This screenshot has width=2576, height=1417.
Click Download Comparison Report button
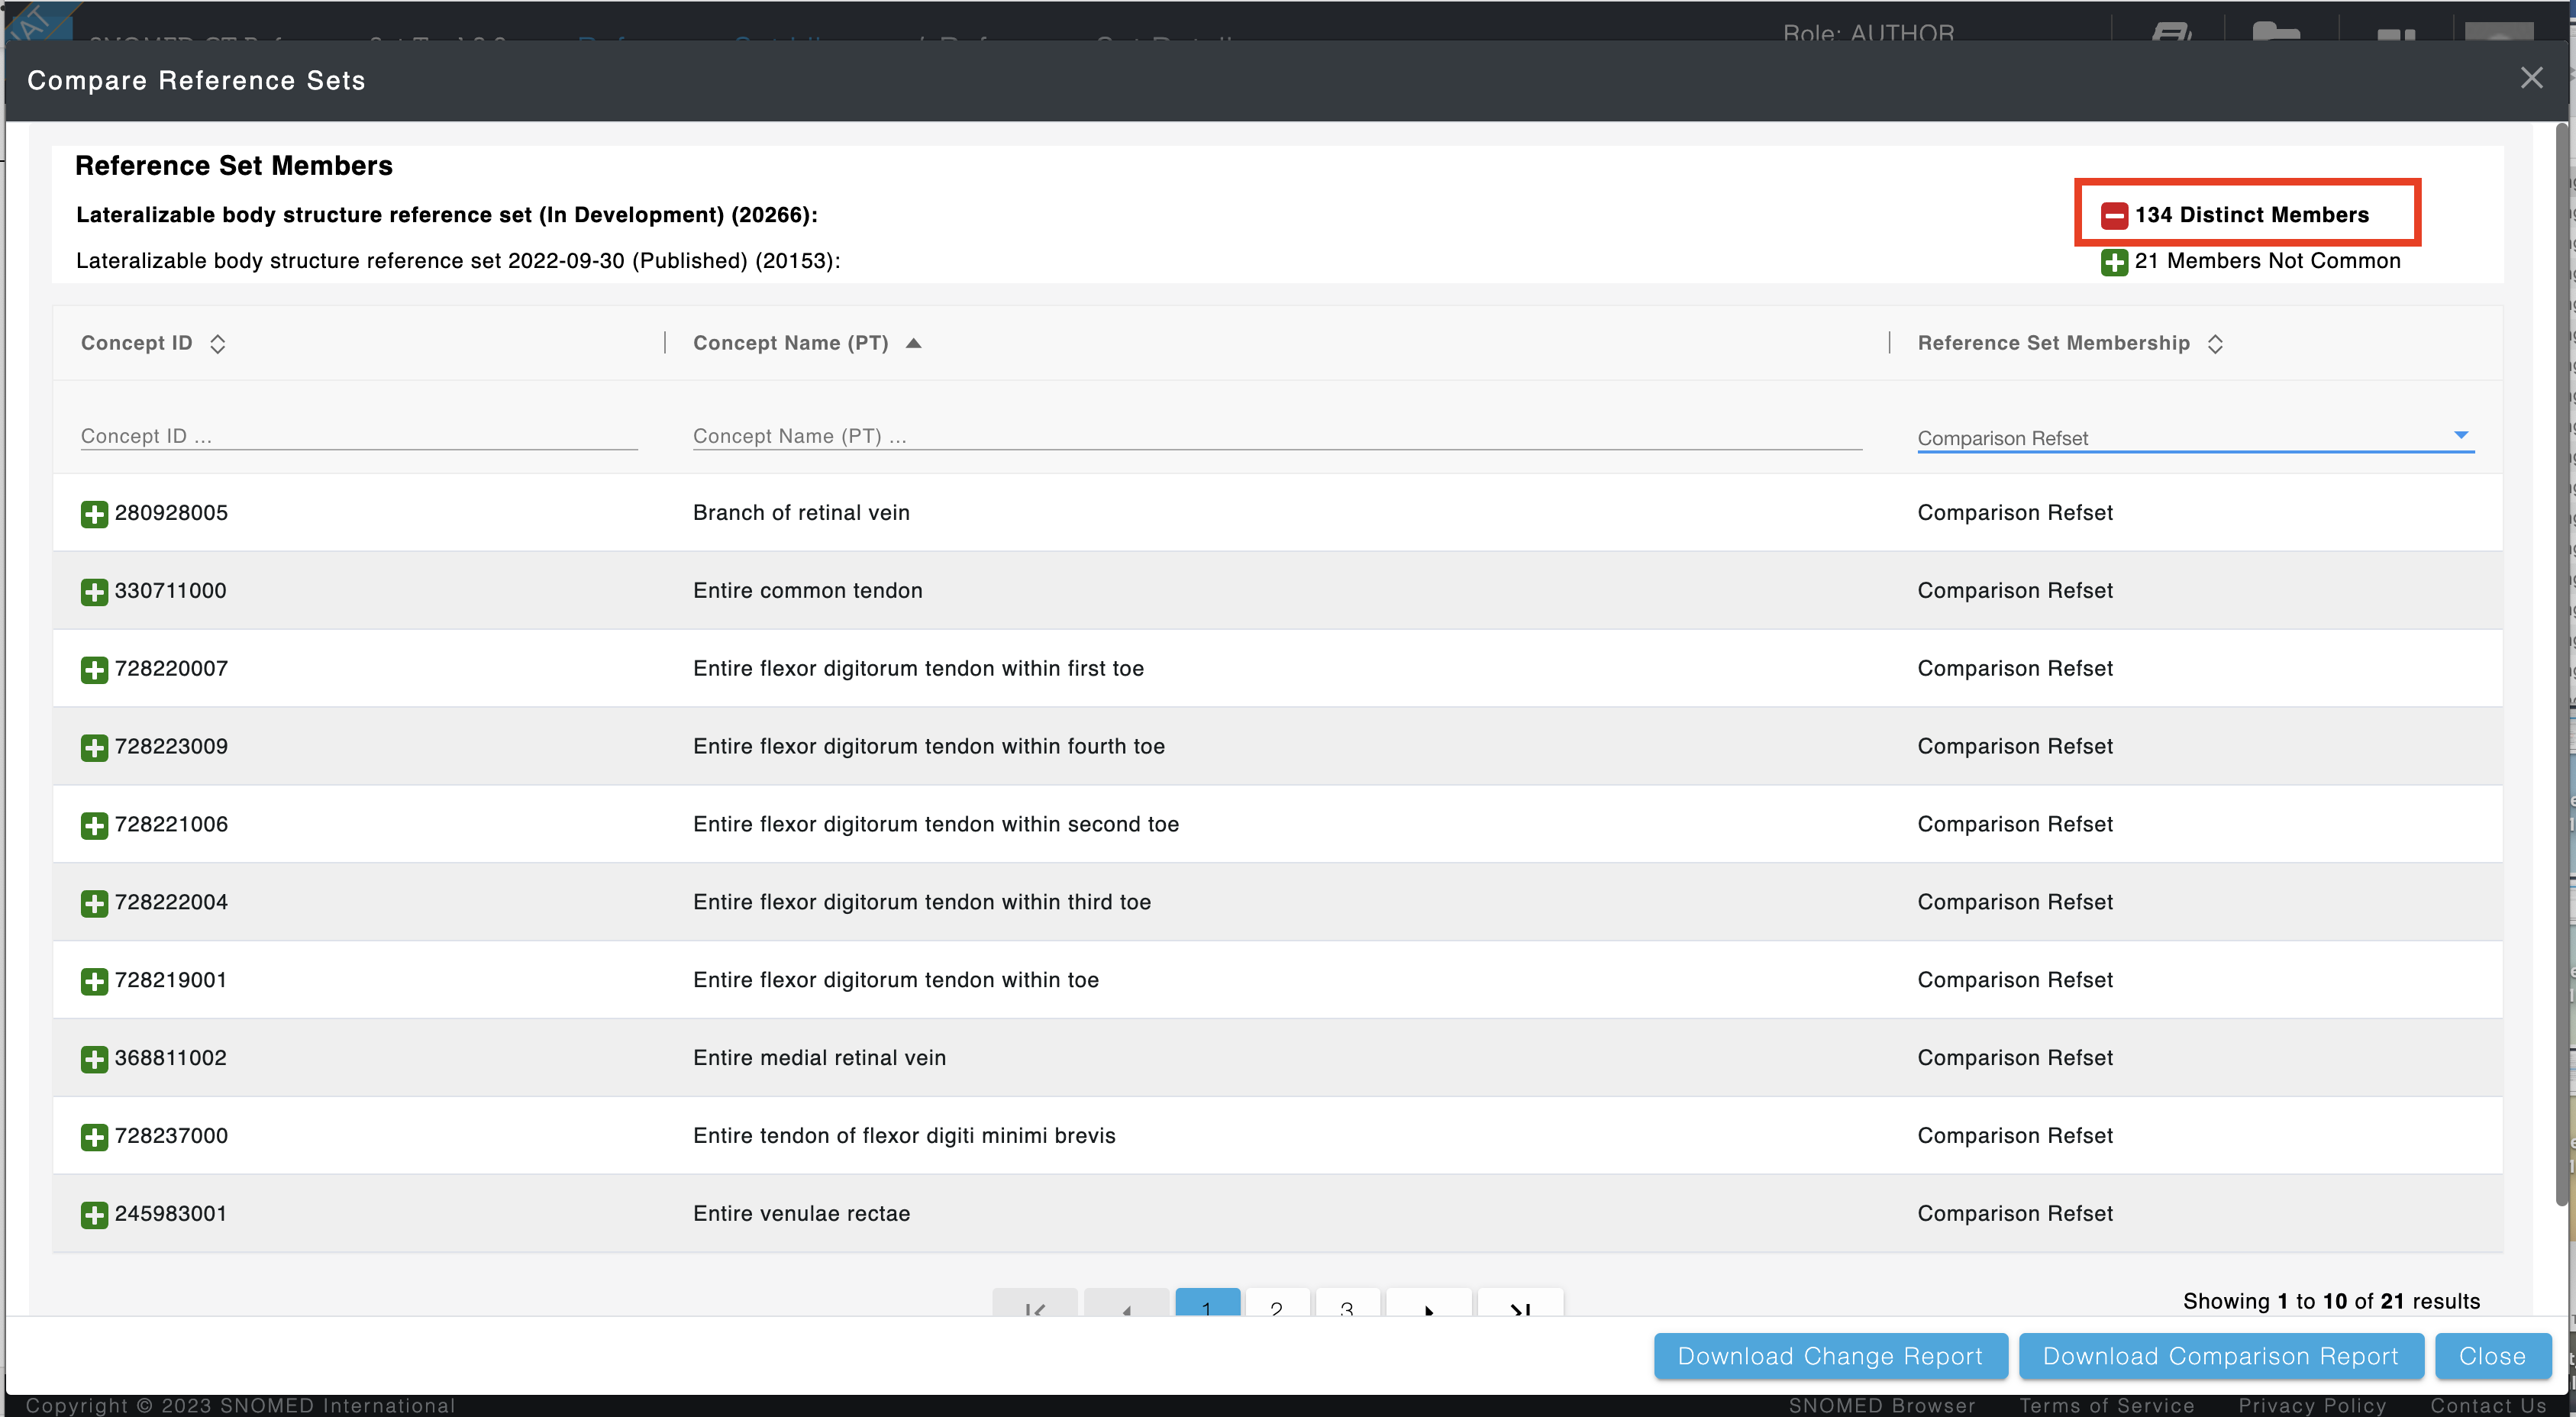coord(2221,1356)
